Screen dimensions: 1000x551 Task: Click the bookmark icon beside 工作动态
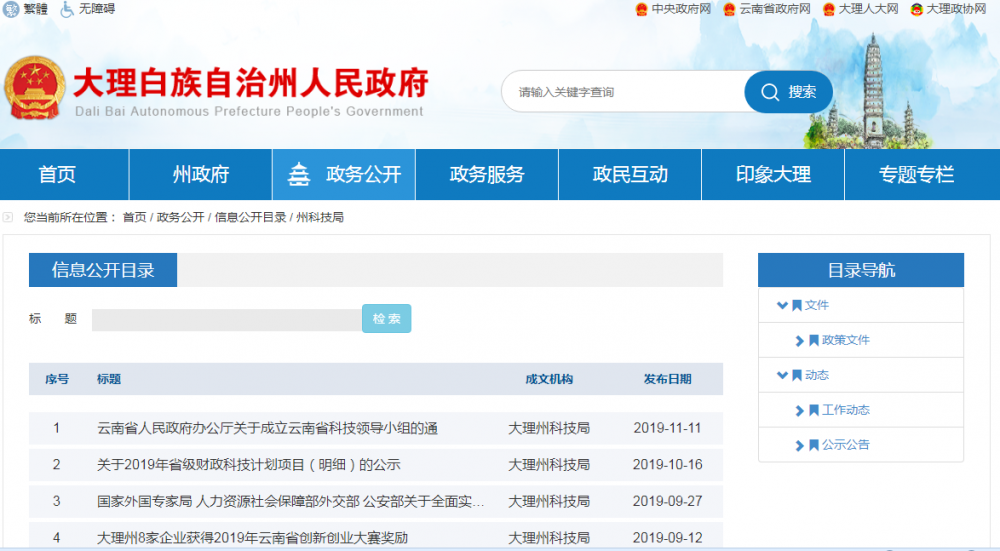point(814,411)
